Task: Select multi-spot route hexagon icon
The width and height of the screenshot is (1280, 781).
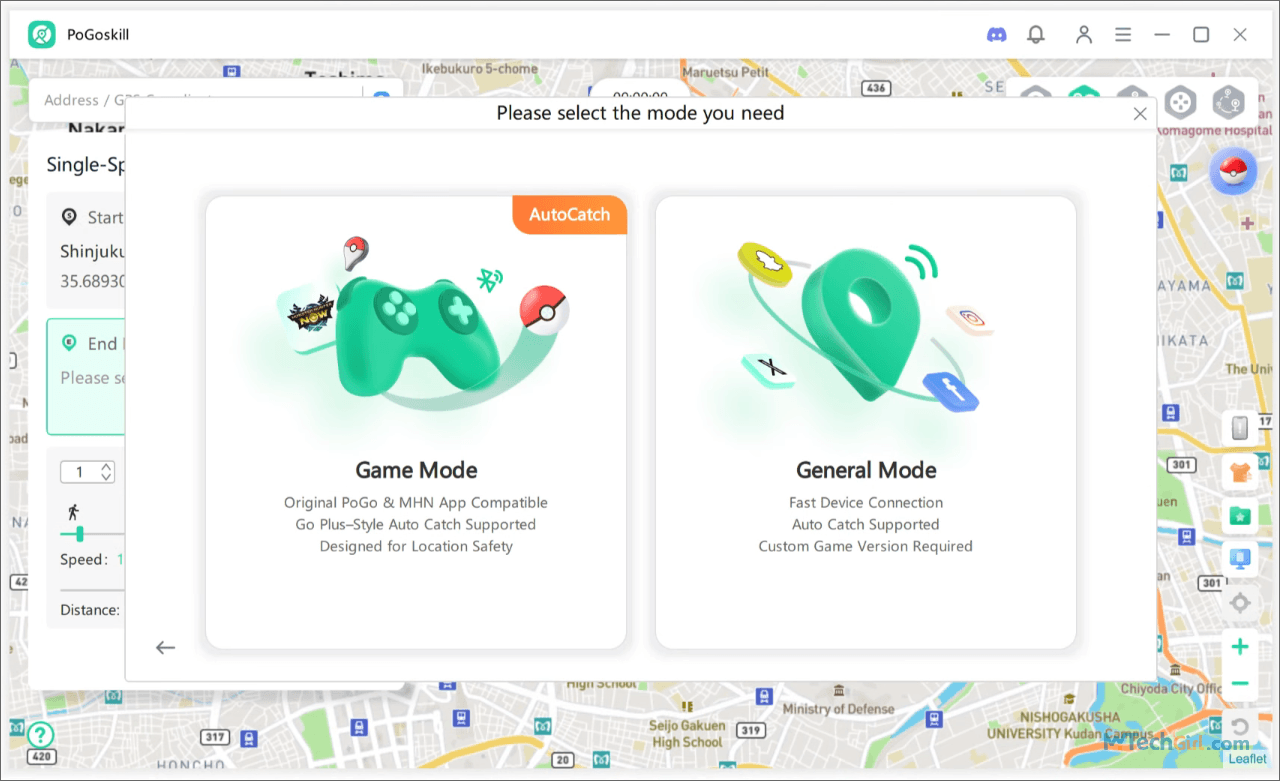Action: pos(1228,101)
